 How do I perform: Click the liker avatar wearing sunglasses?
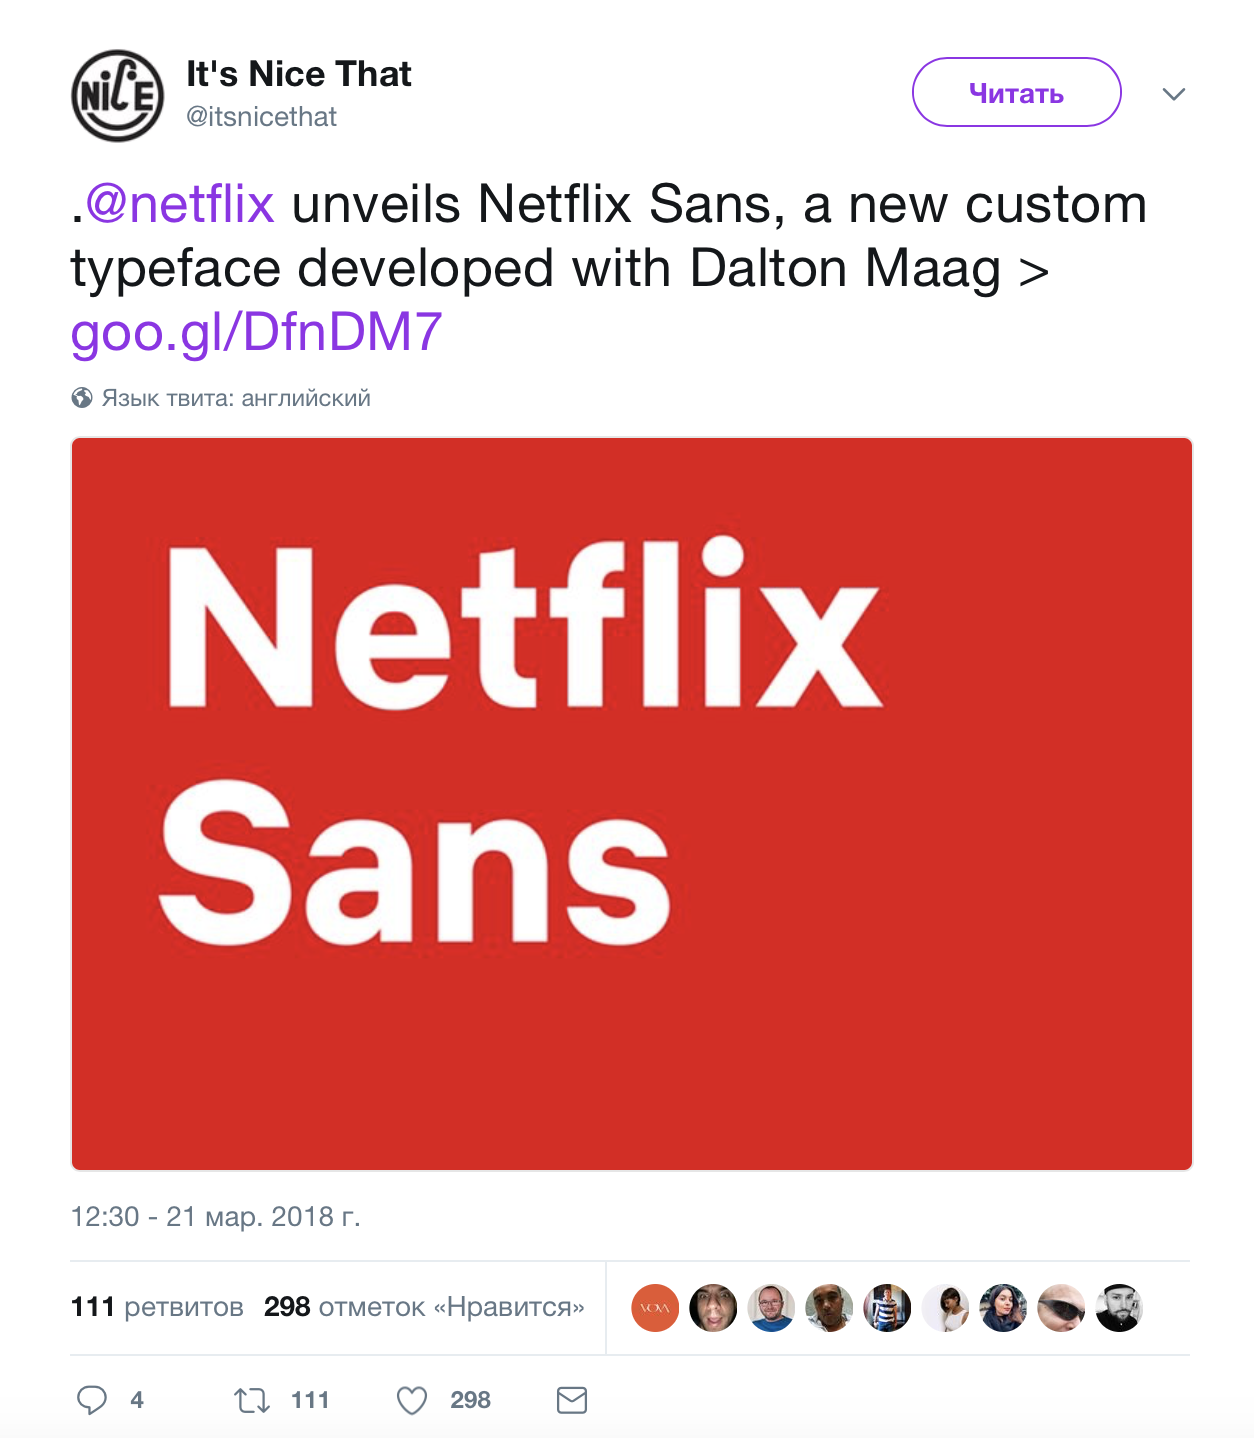pyautogui.click(x=1061, y=1308)
